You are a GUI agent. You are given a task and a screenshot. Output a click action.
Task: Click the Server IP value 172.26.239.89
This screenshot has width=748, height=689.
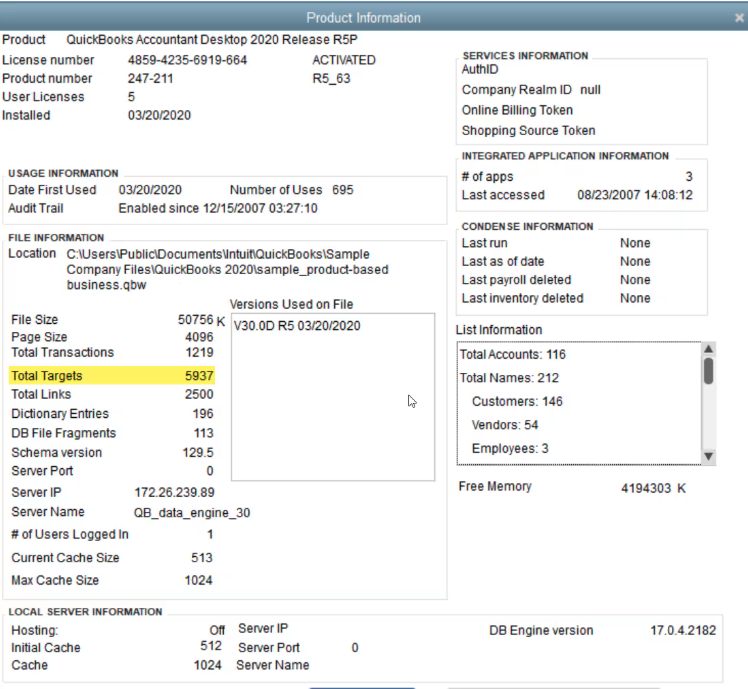click(174, 492)
